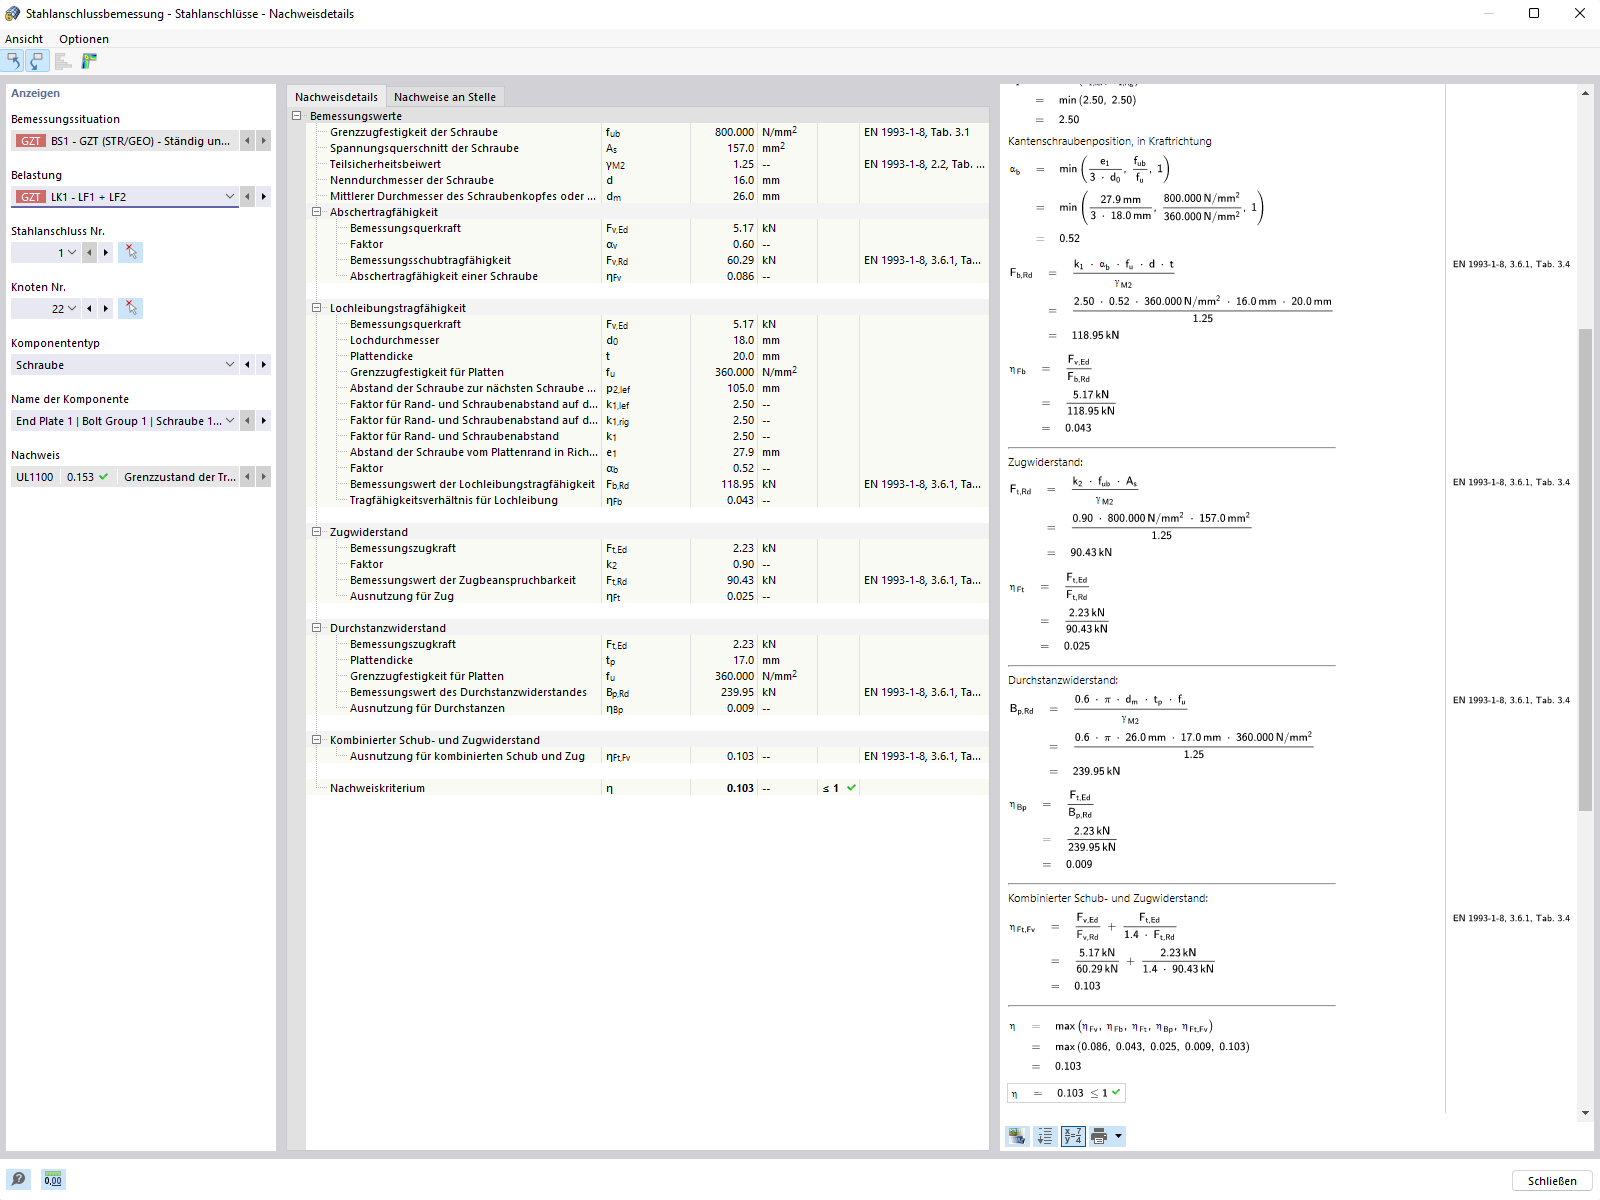Select the Bemessungsschubtragfähigkeit row
The height and width of the screenshot is (1200, 1600).
click(648, 260)
